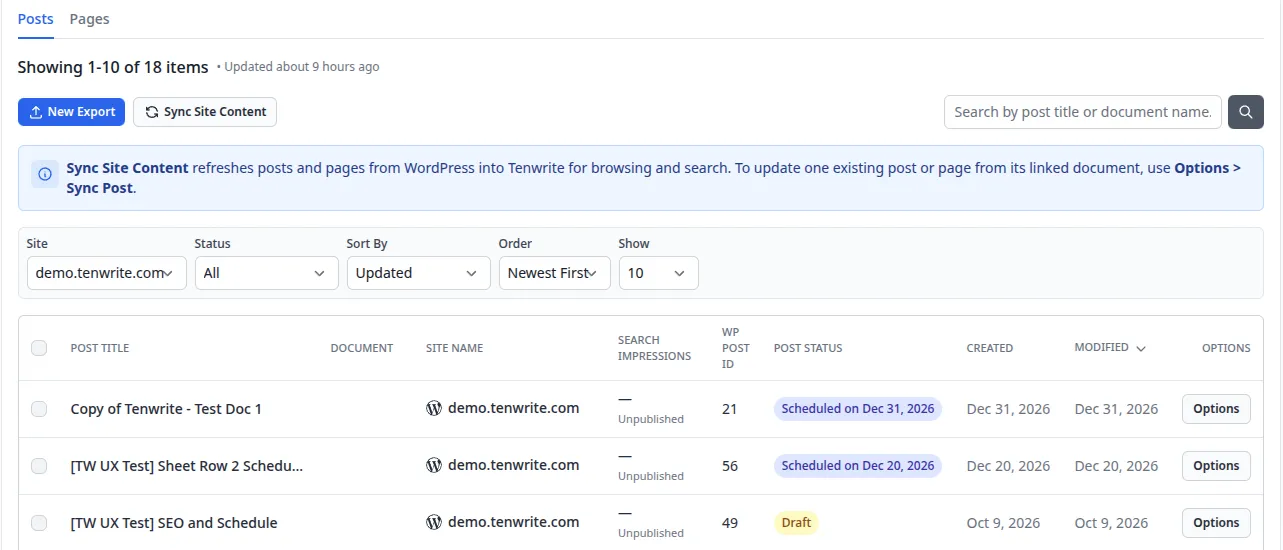The width and height of the screenshot is (1283, 550).
Task: Switch to the Pages tab
Action: 90,19
